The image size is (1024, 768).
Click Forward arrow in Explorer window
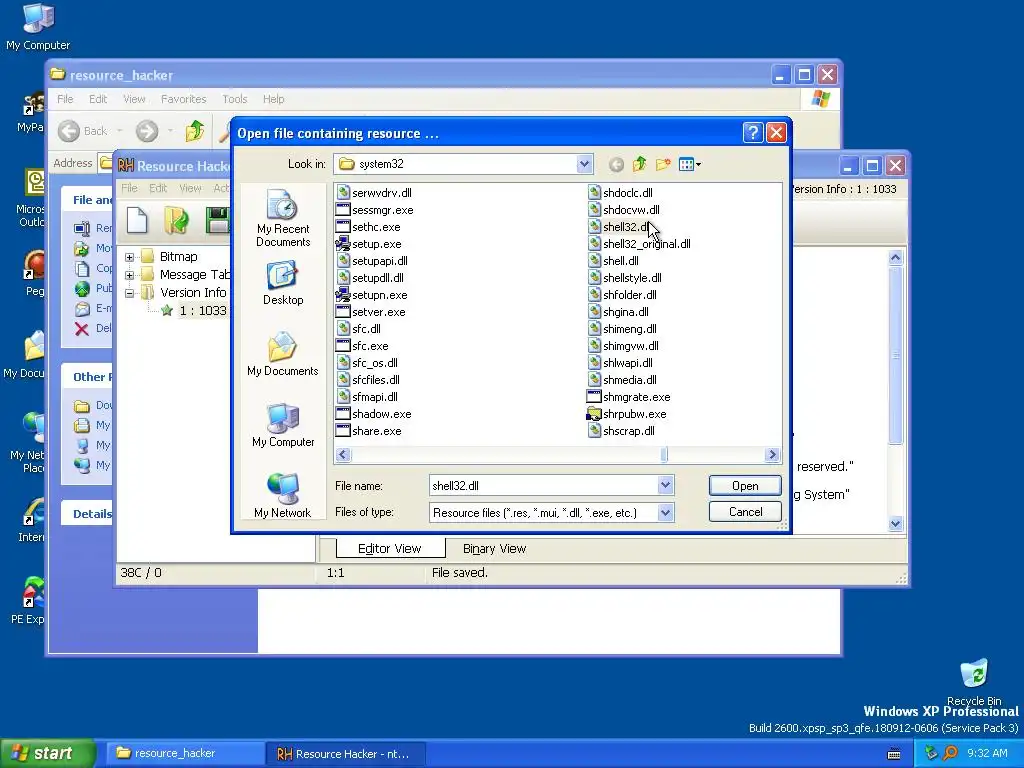147,131
